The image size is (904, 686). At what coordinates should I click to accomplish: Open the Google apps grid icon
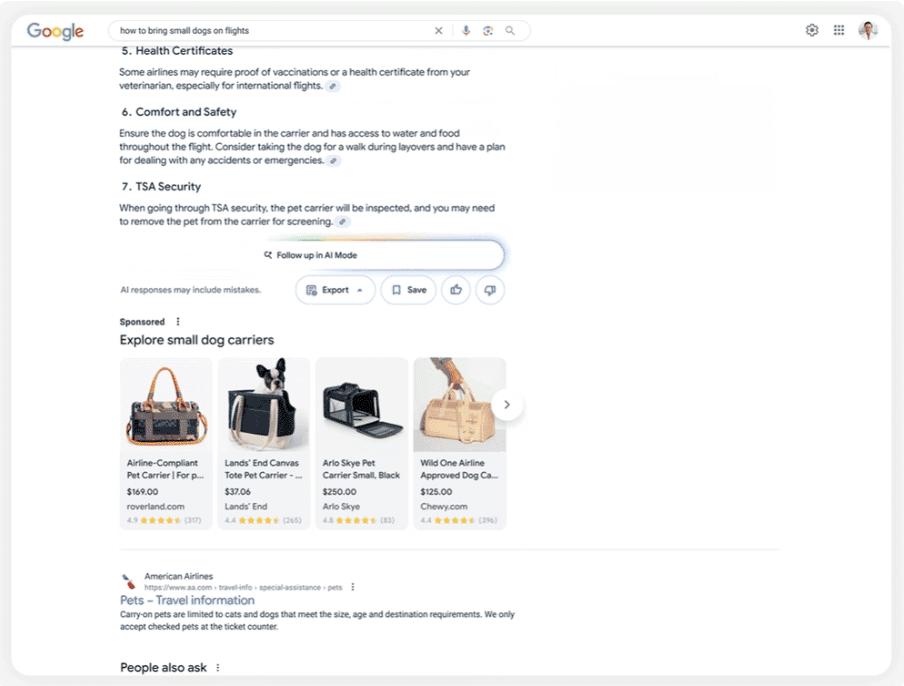pyautogui.click(x=839, y=30)
